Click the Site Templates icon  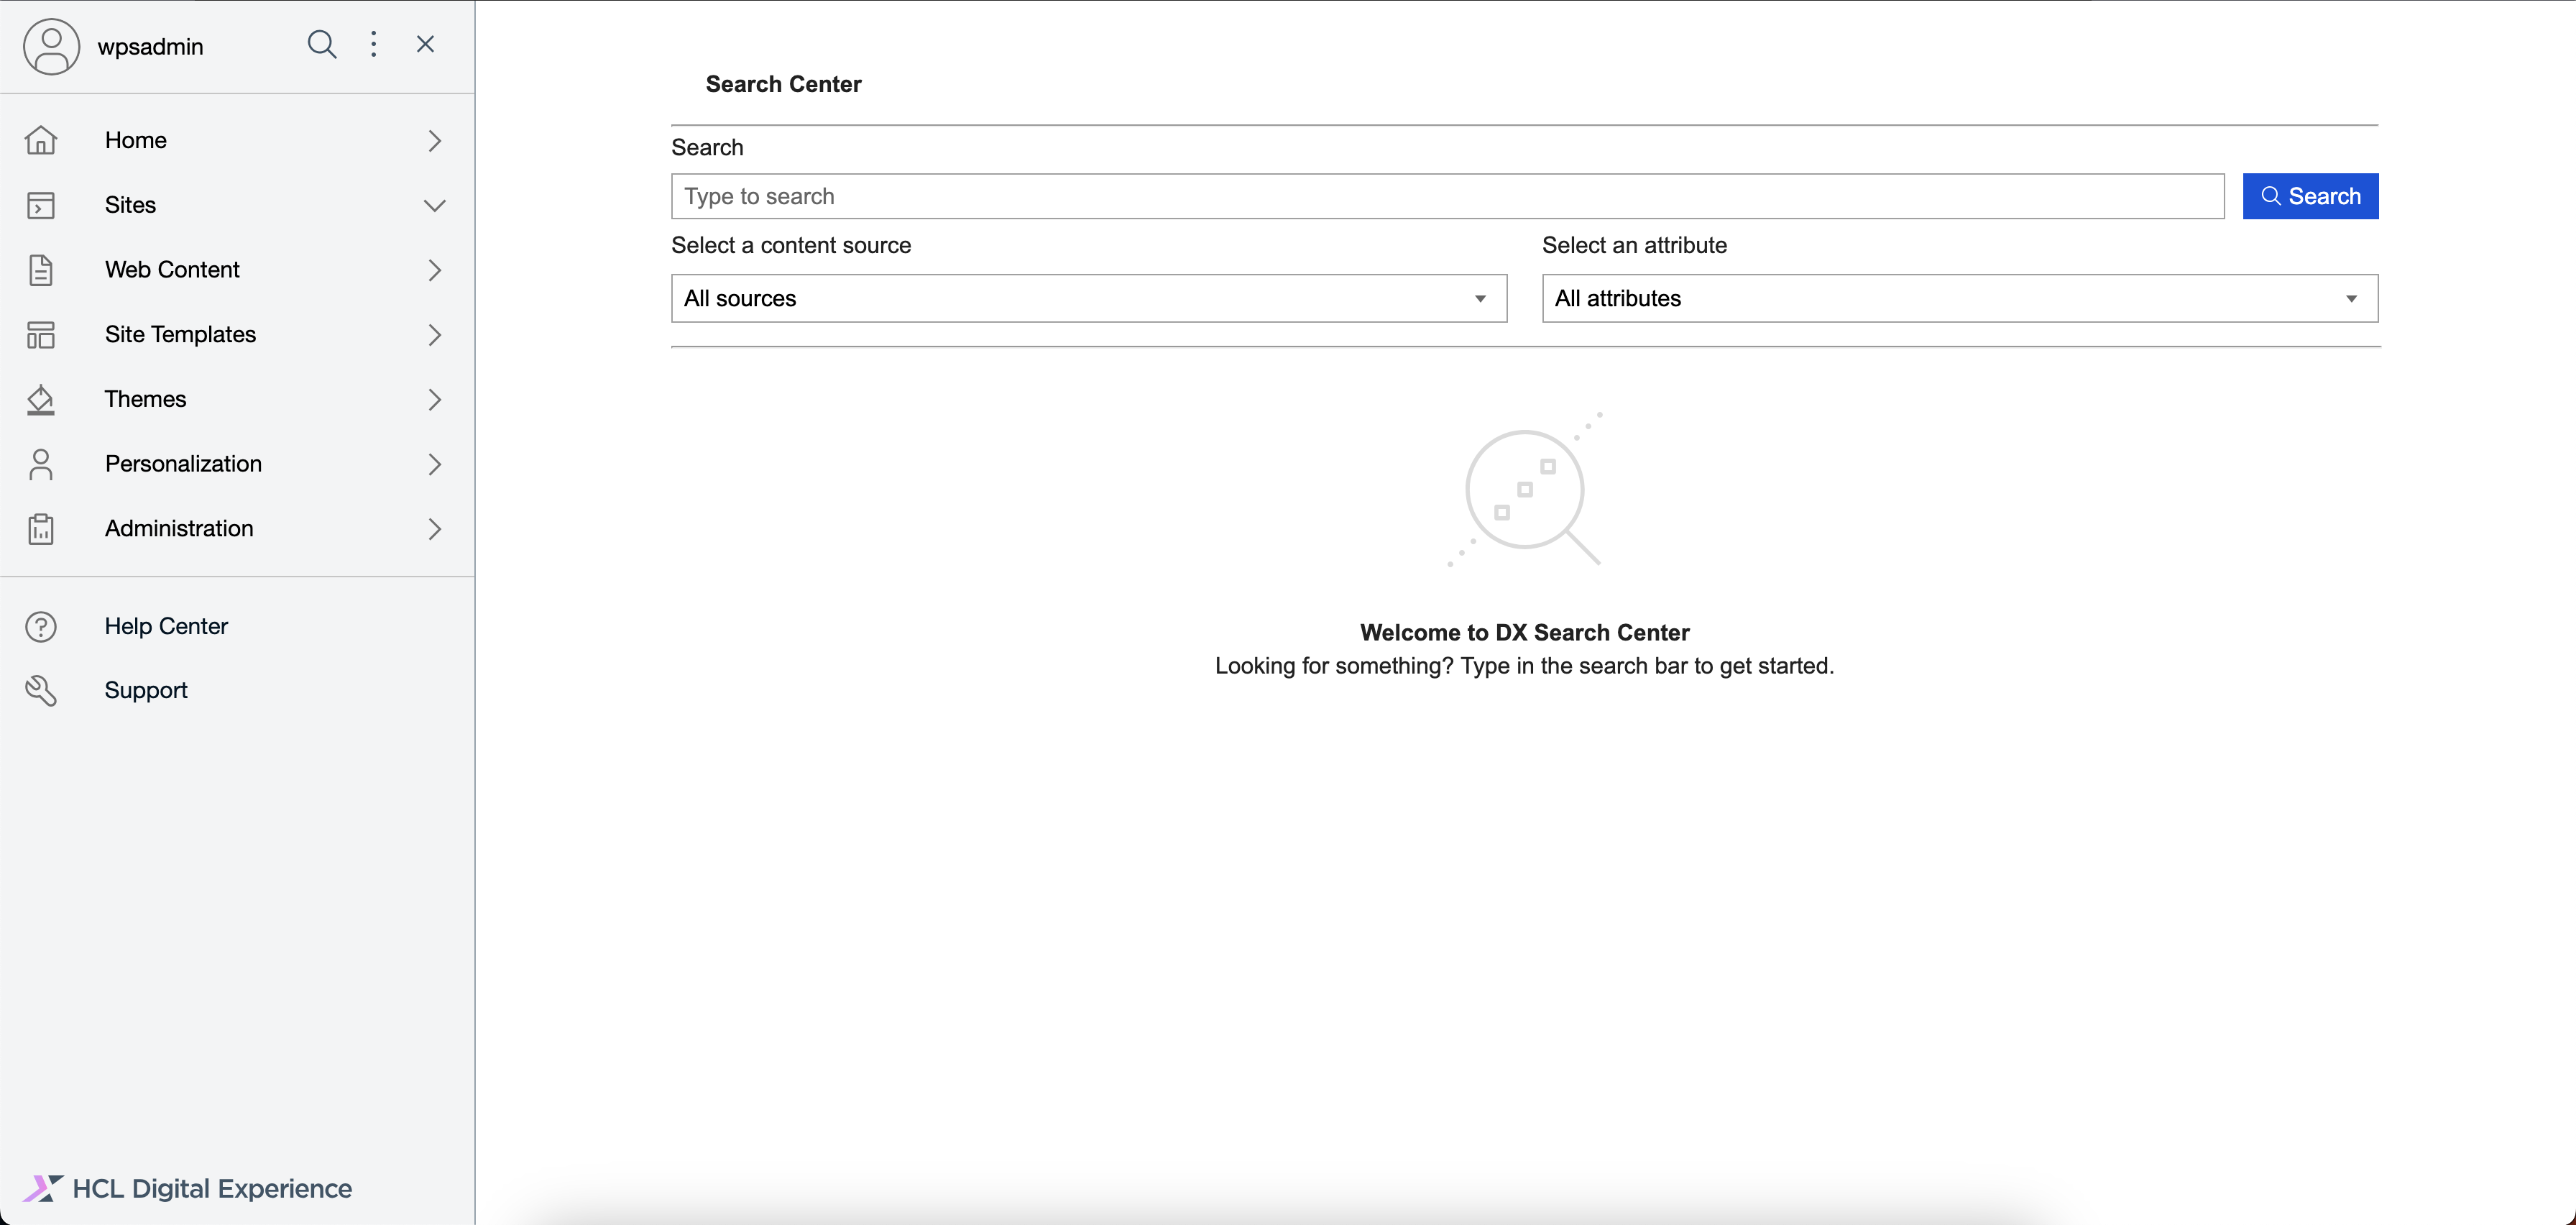click(41, 334)
